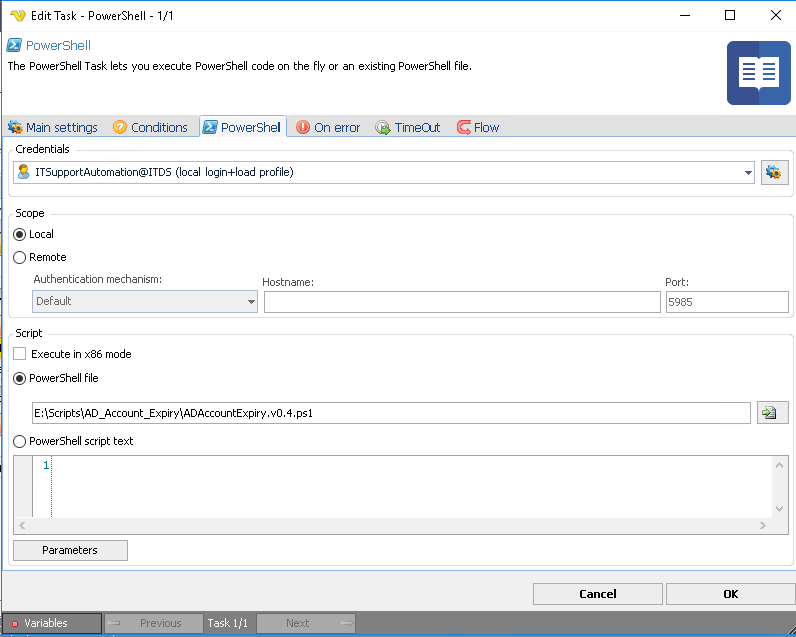
Task: Select the Local scope radio button
Action: click(x=20, y=234)
